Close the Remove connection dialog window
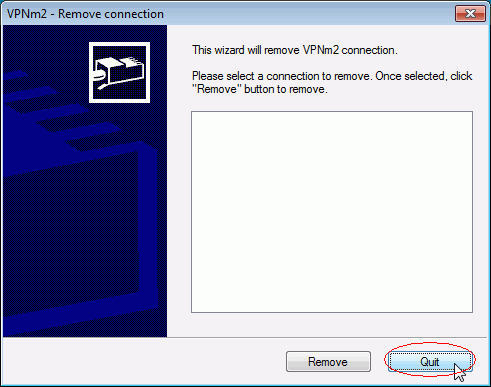491x387 pixels. coord(470,14)
